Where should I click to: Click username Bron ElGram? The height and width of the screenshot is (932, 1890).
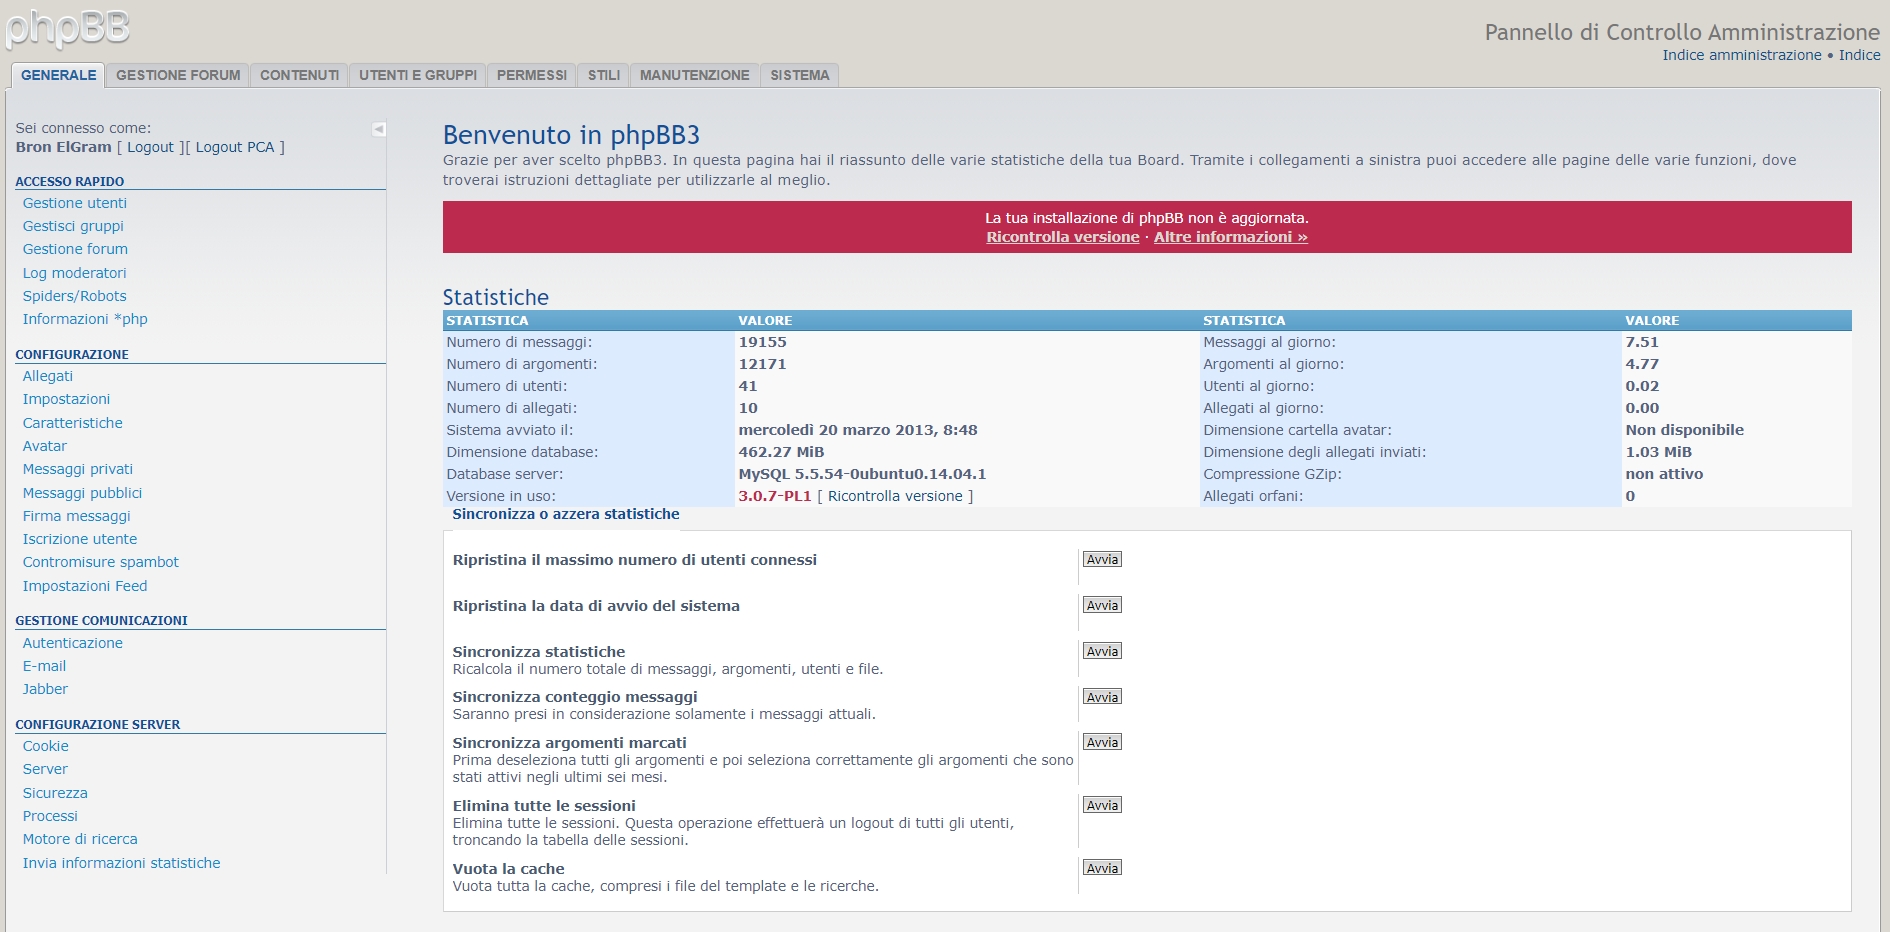63,147
